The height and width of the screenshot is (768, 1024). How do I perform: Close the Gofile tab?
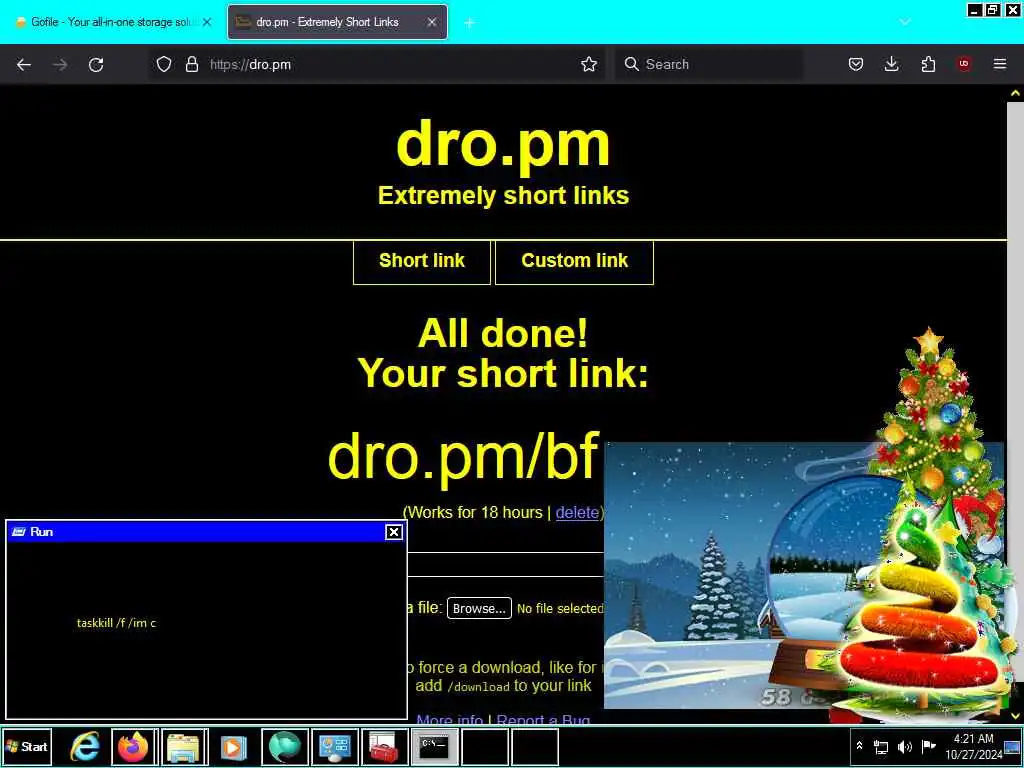(207, 22)
